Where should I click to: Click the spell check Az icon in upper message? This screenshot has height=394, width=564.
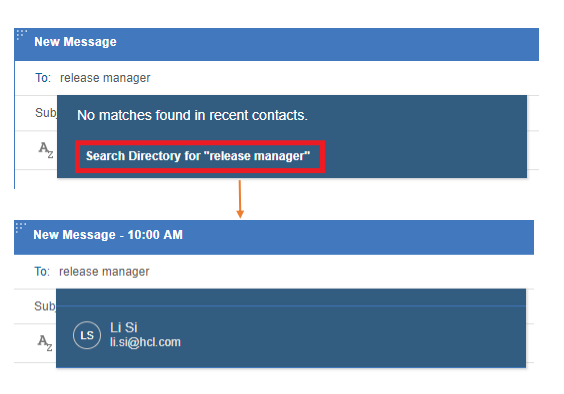pyautogui.click(x=46, y=150)
